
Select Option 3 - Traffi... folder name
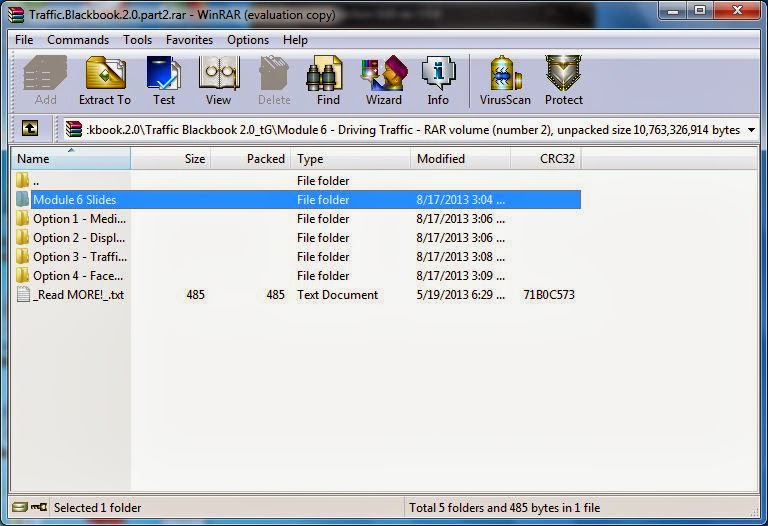80,257
